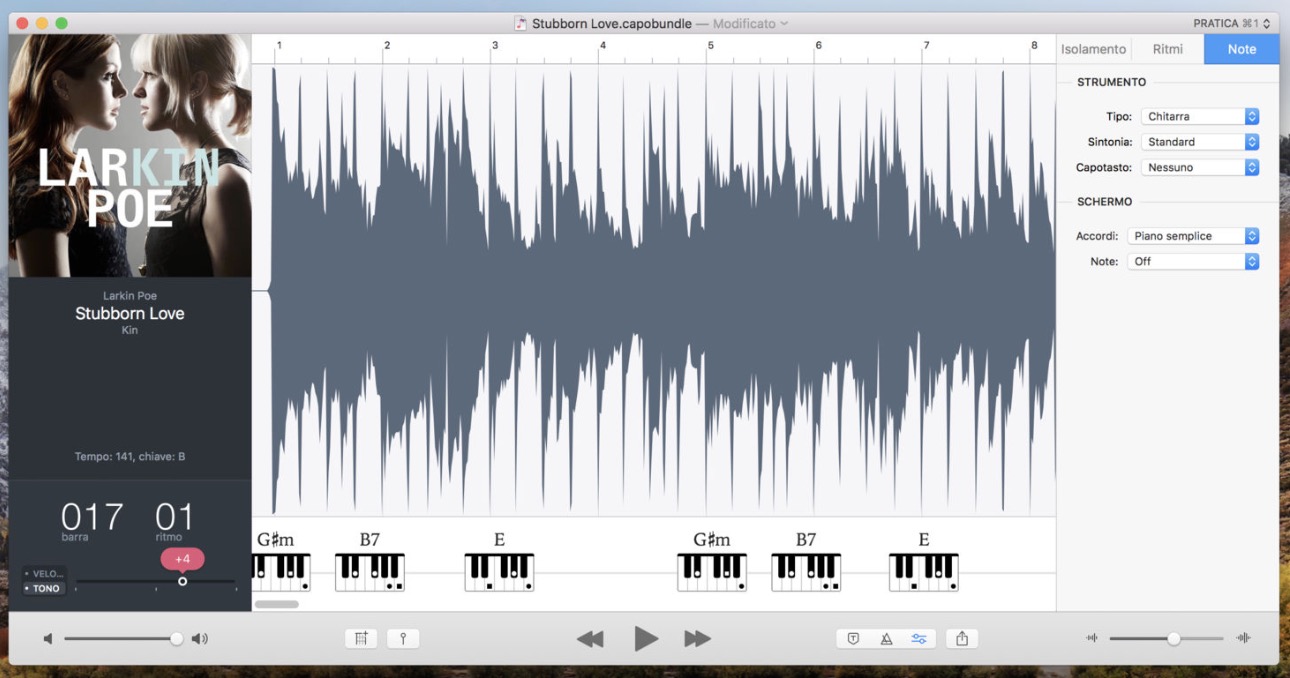The height and width of the screenshot is (678, 1290).
Task: Open the Sintonia dropdown showing Standard
Action: 1200,142
